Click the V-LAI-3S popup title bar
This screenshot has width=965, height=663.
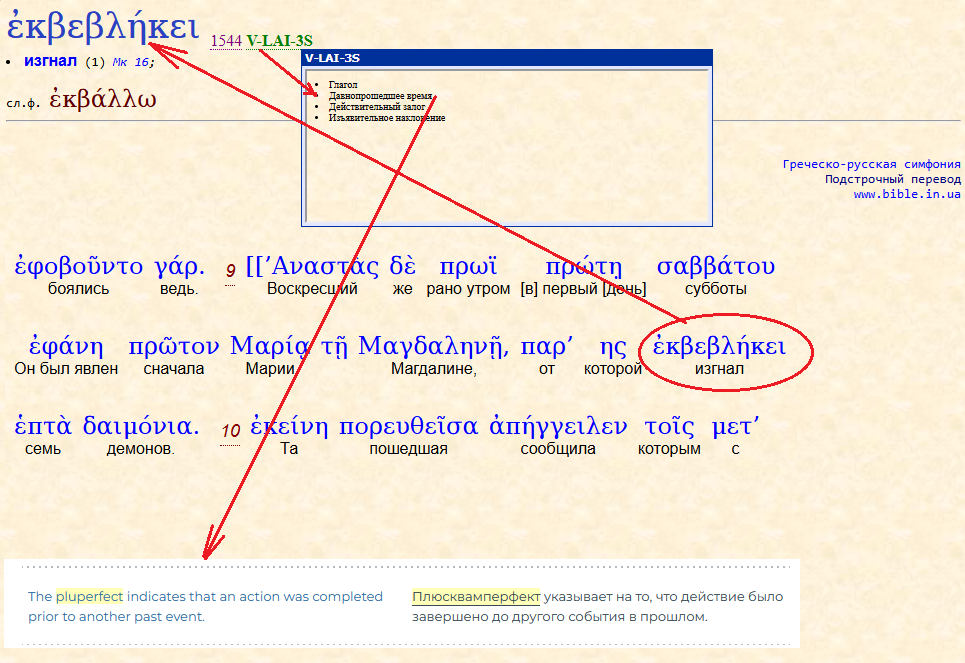pos(506,58)
